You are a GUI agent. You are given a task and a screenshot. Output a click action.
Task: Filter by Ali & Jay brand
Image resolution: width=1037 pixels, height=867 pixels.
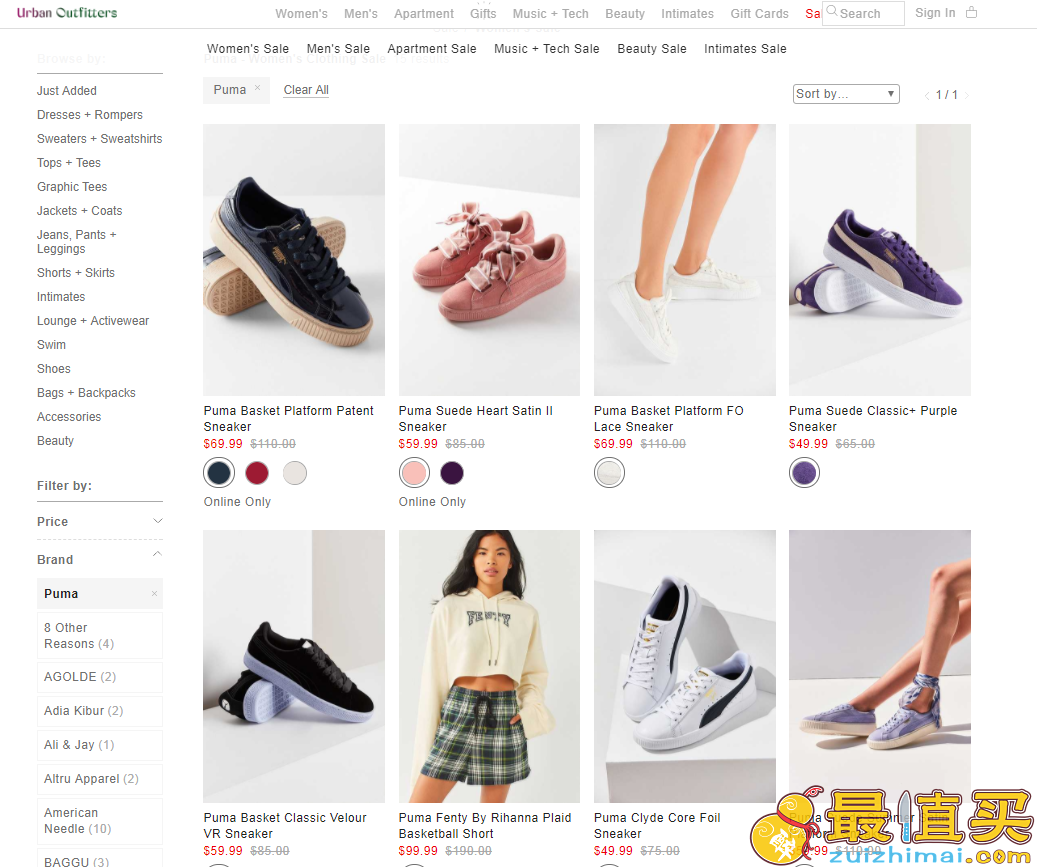click(x=100, y=745)
